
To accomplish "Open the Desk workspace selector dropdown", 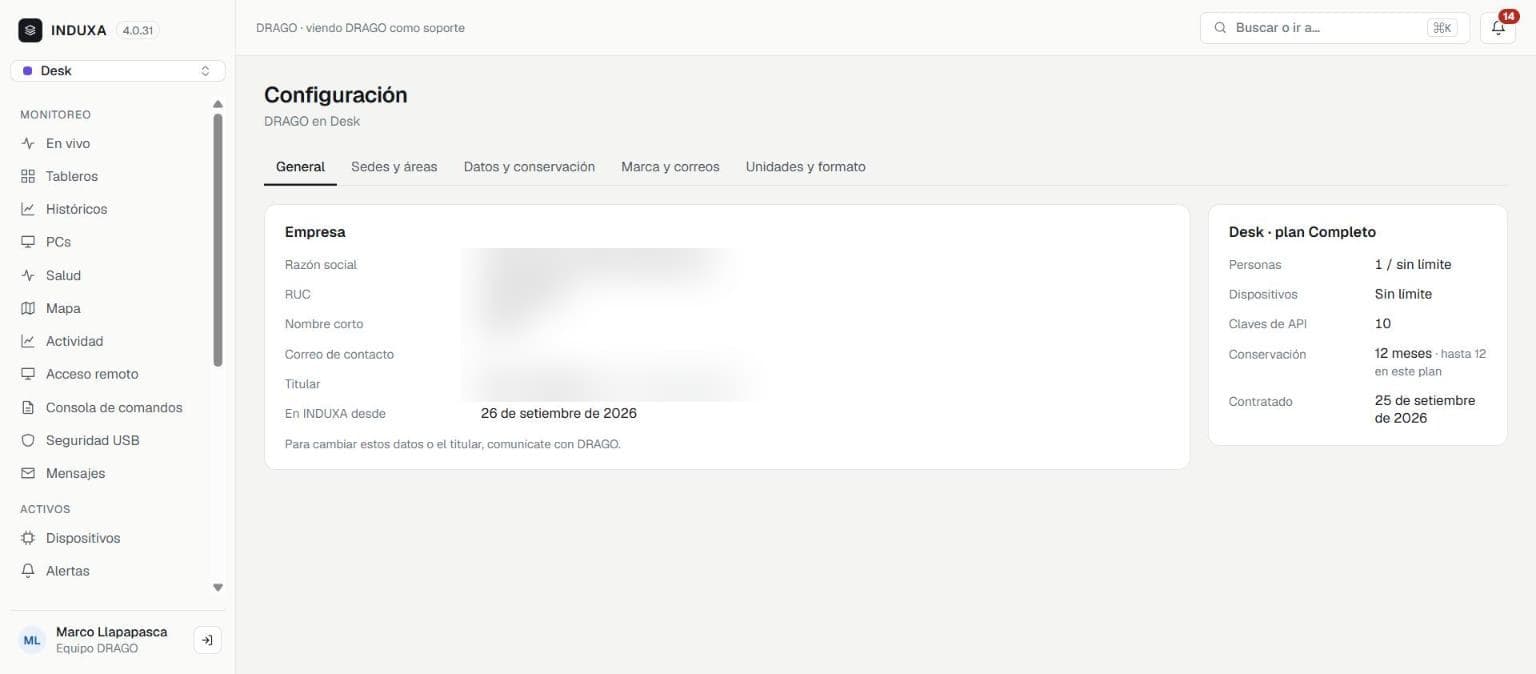I will point(118,71).
